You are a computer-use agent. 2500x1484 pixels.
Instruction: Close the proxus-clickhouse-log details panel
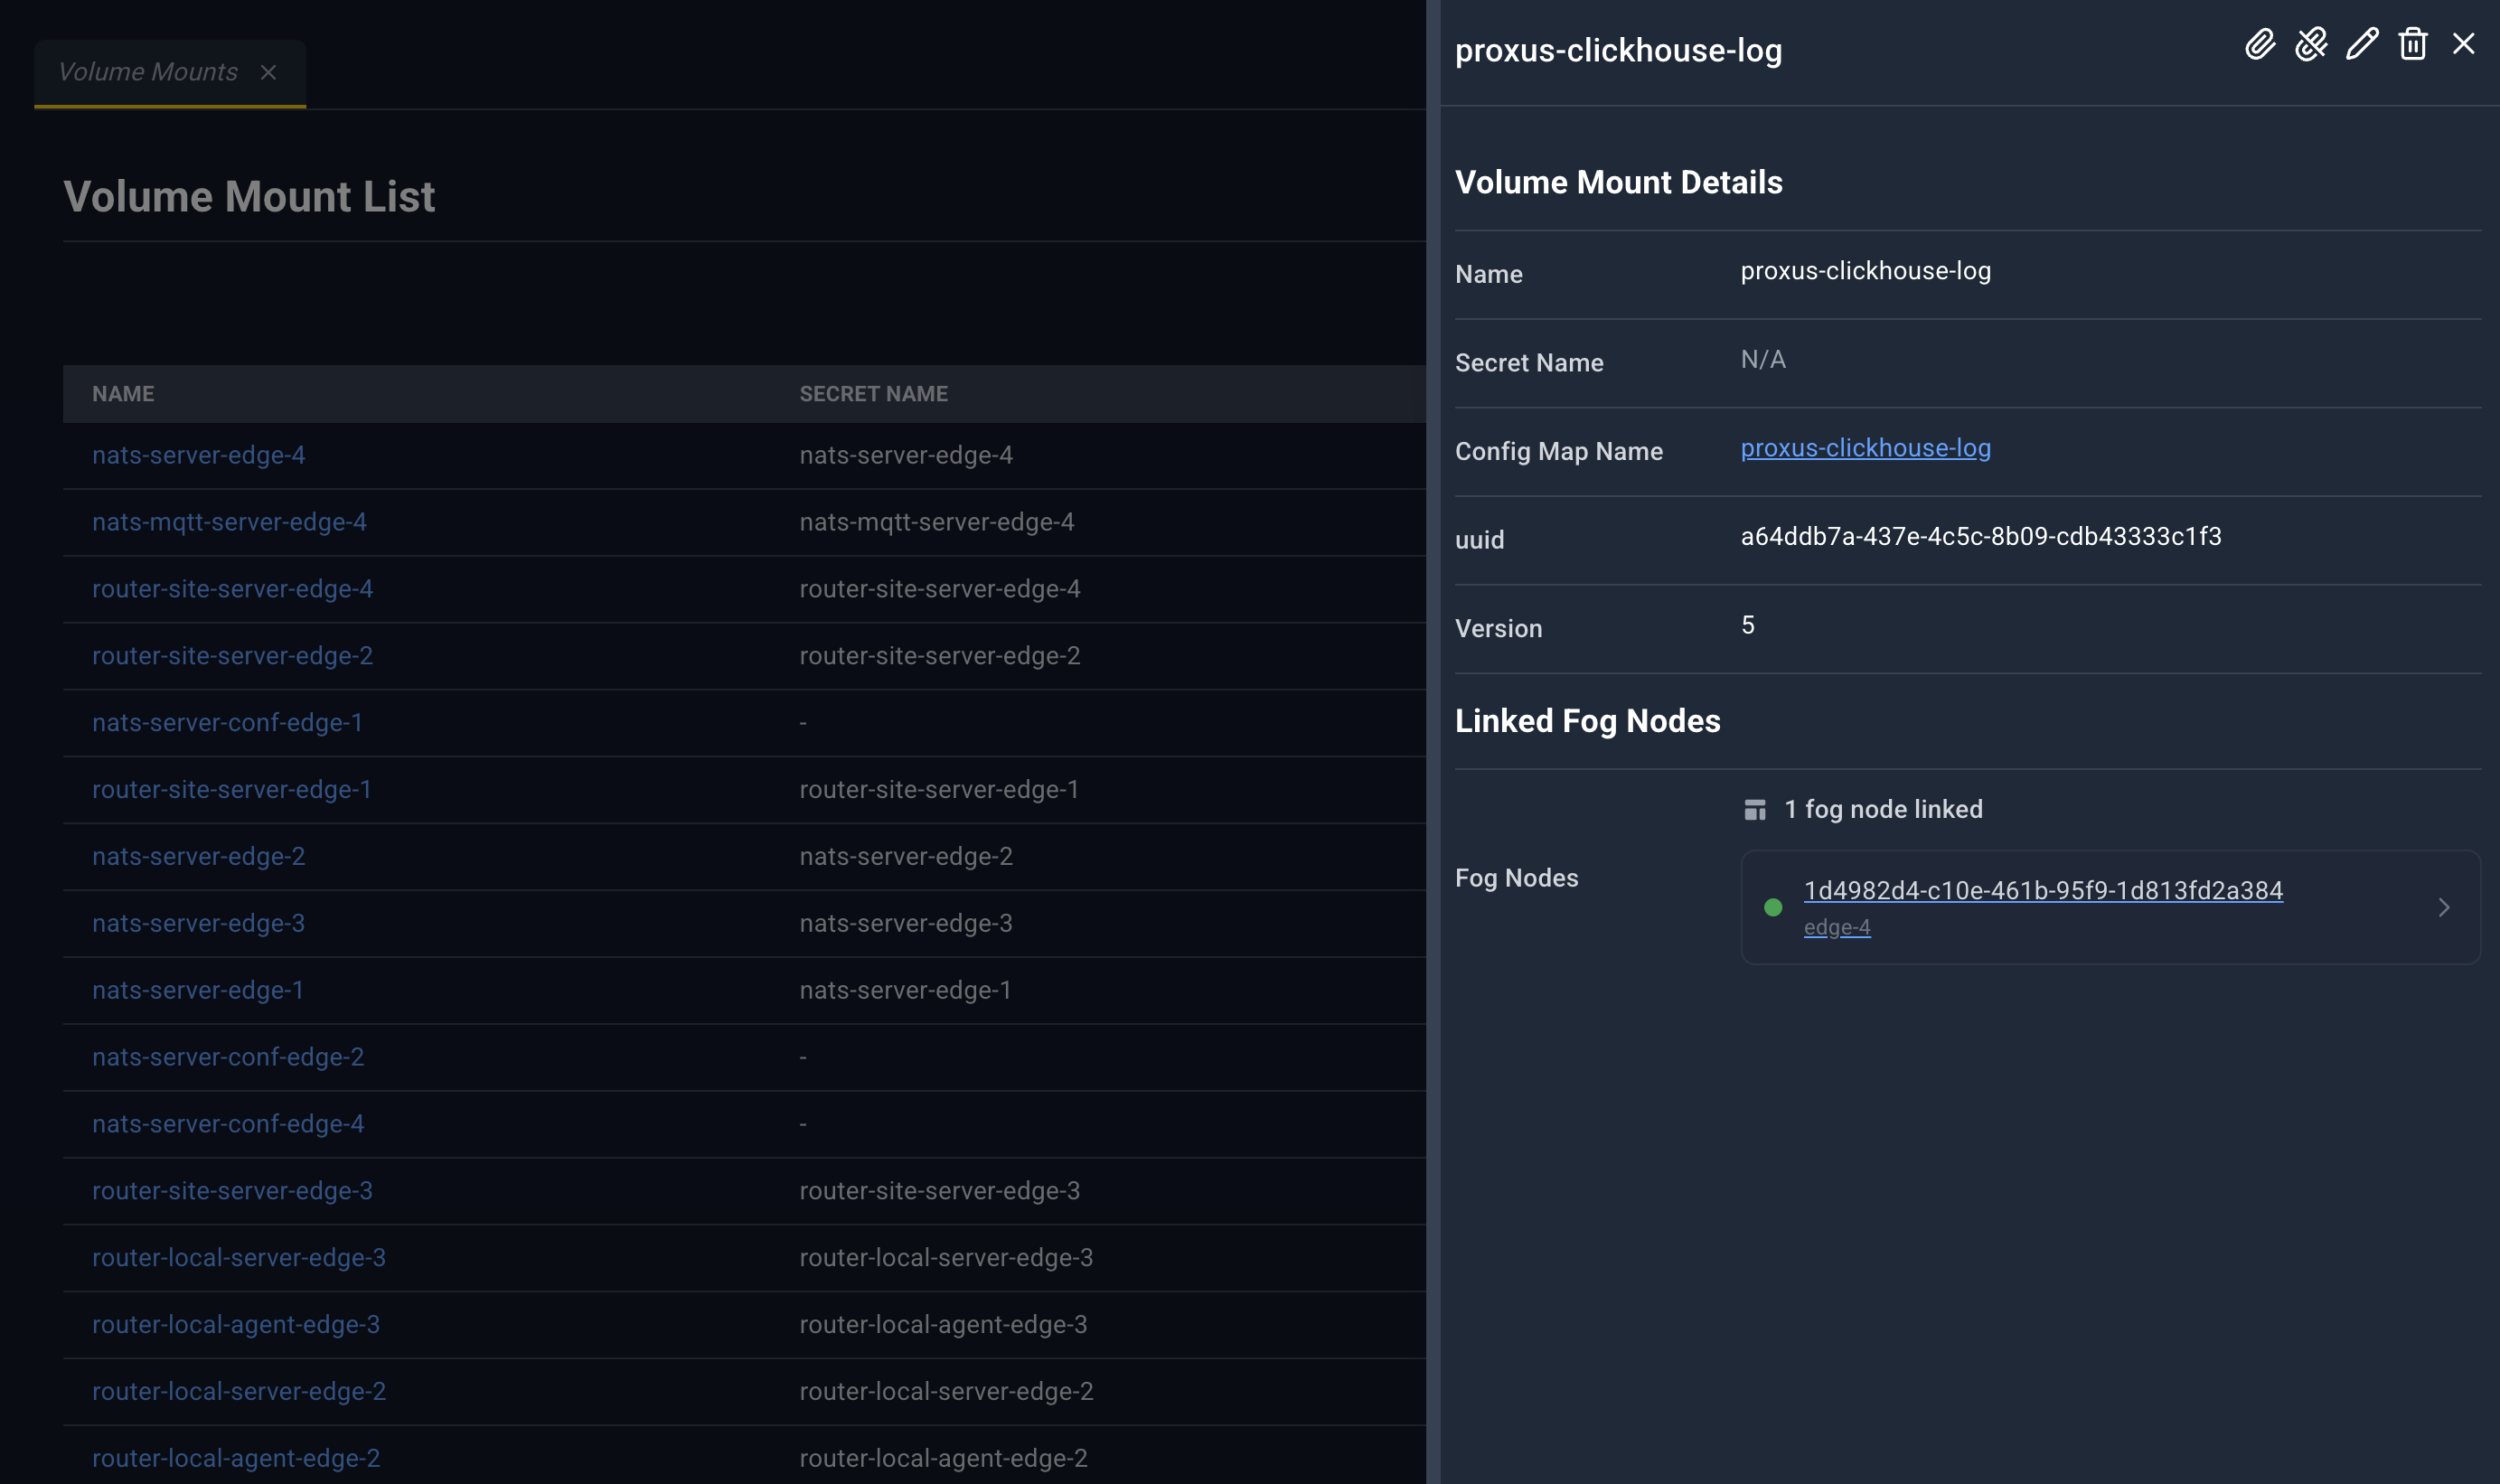(2464, 44)
